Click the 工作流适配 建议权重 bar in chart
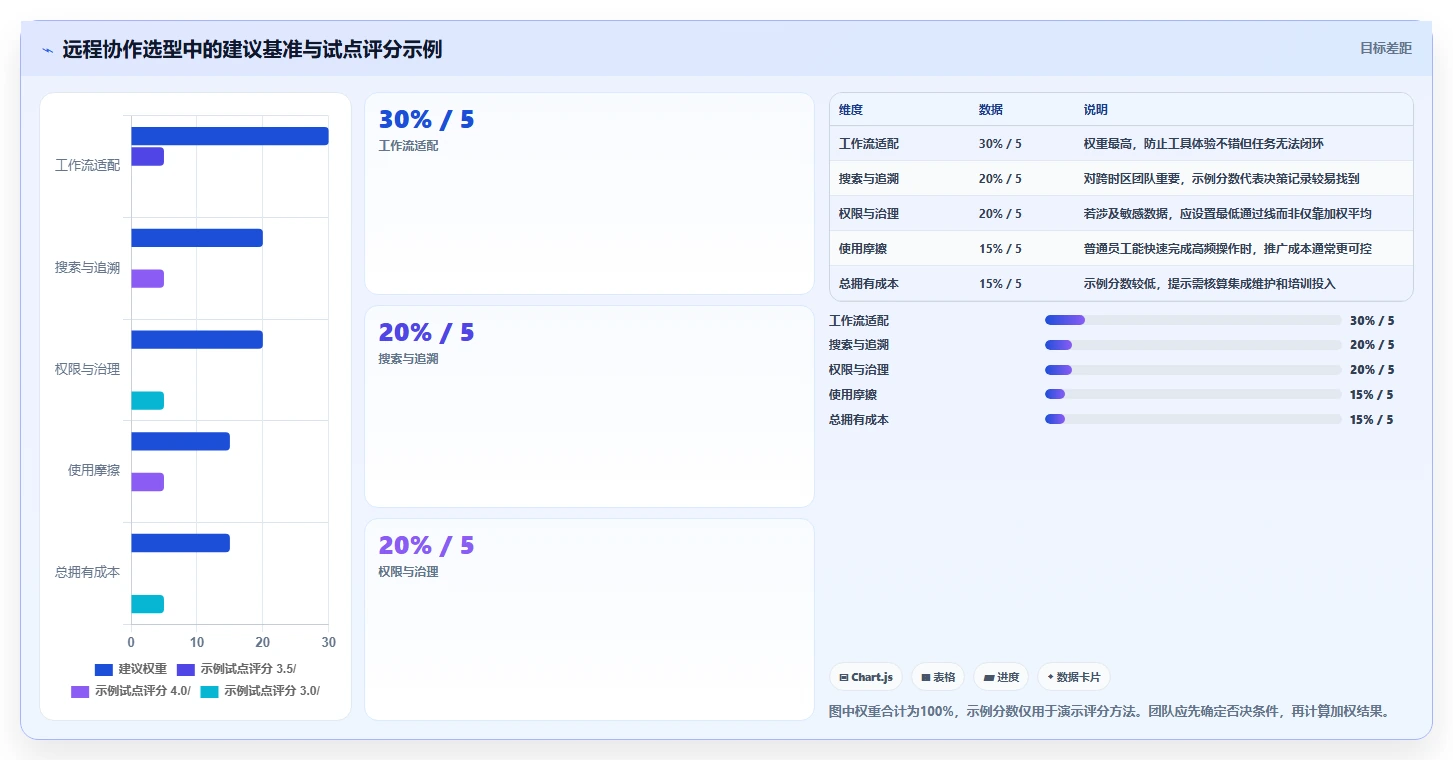Viewport: 1453px width, 760px height. click(230, 136)
